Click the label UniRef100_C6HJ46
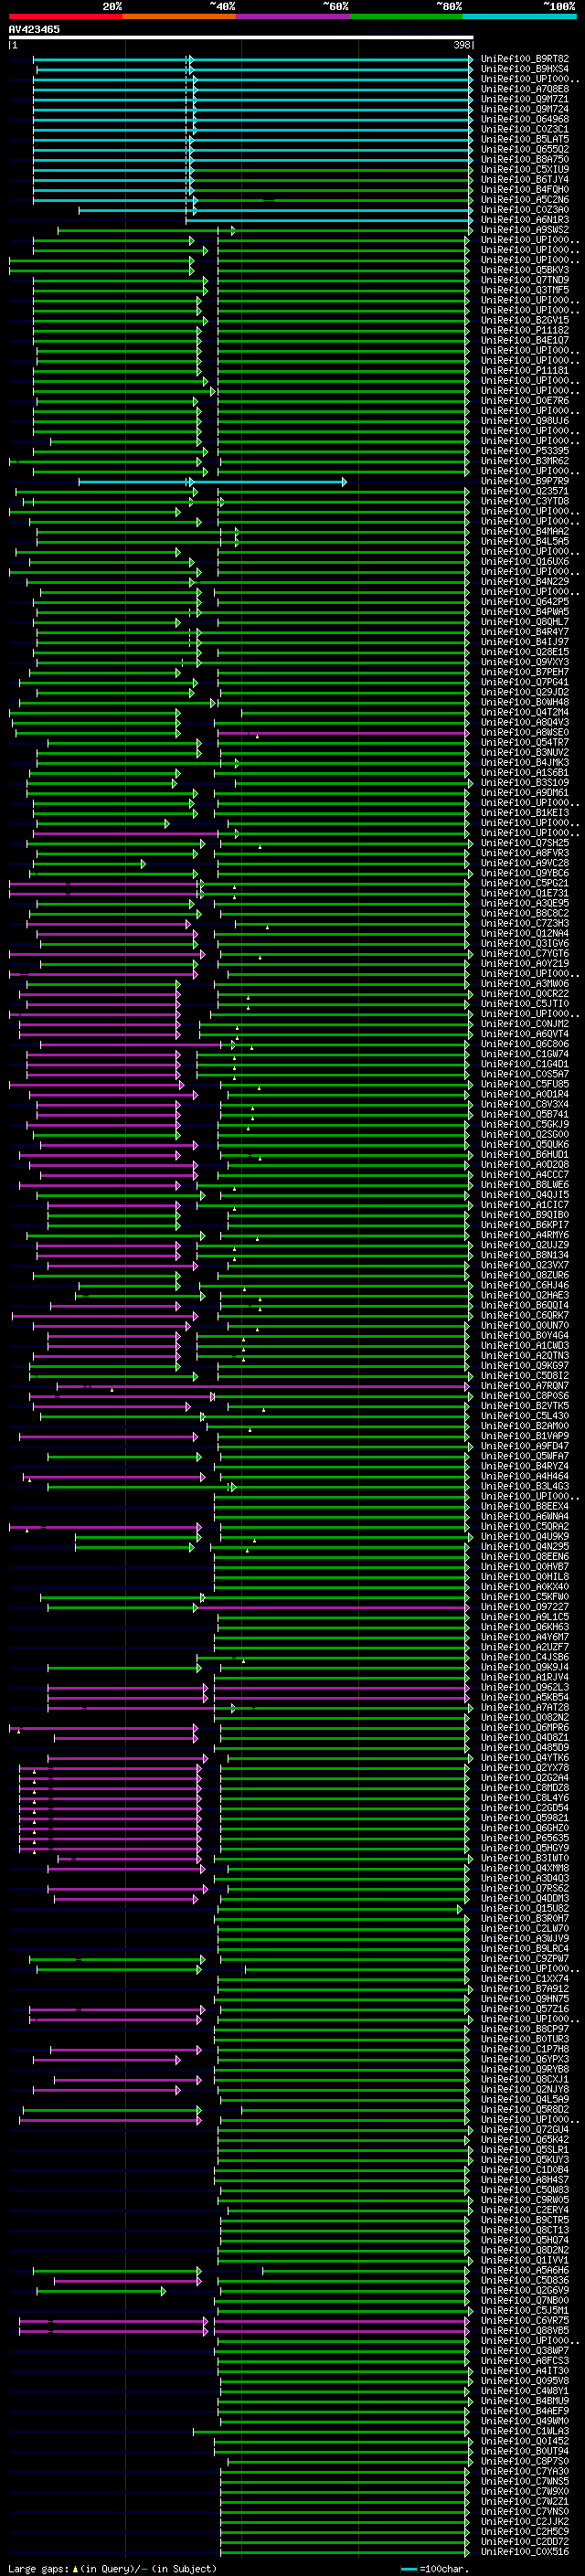The image size is (585, 2576). coord(525,1285)
